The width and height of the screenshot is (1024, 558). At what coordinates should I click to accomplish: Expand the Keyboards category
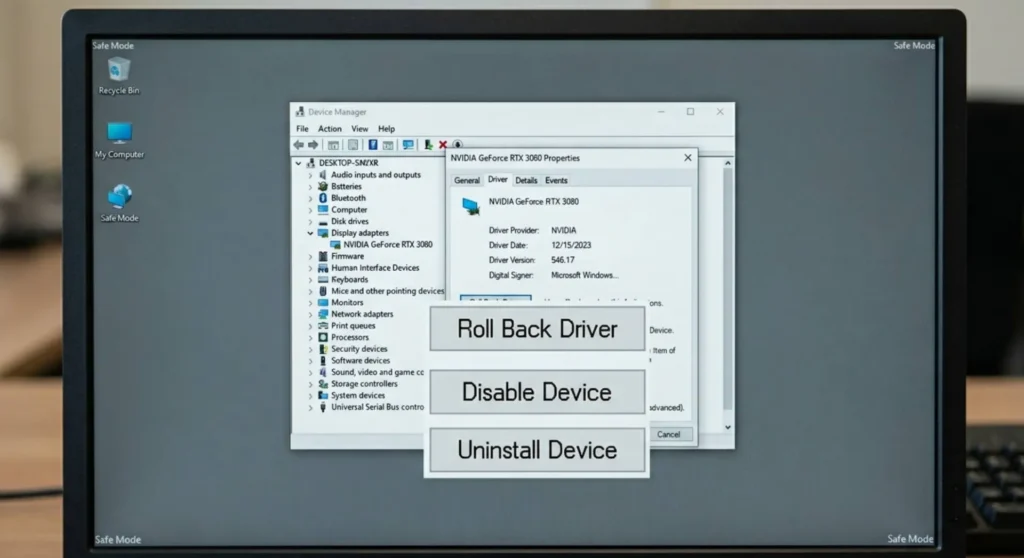[x=310, y=280]
